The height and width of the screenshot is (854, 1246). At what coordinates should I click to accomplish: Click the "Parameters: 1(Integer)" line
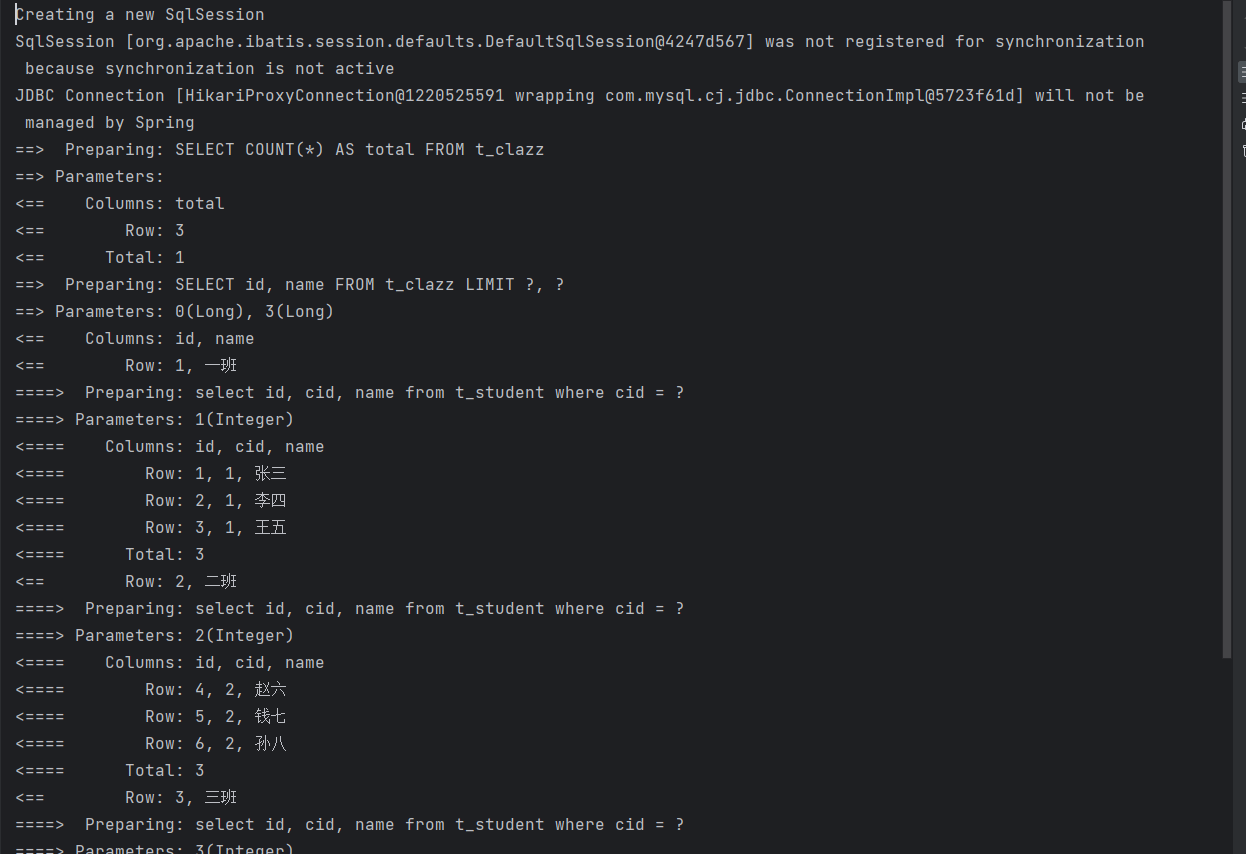click(184, 420)
